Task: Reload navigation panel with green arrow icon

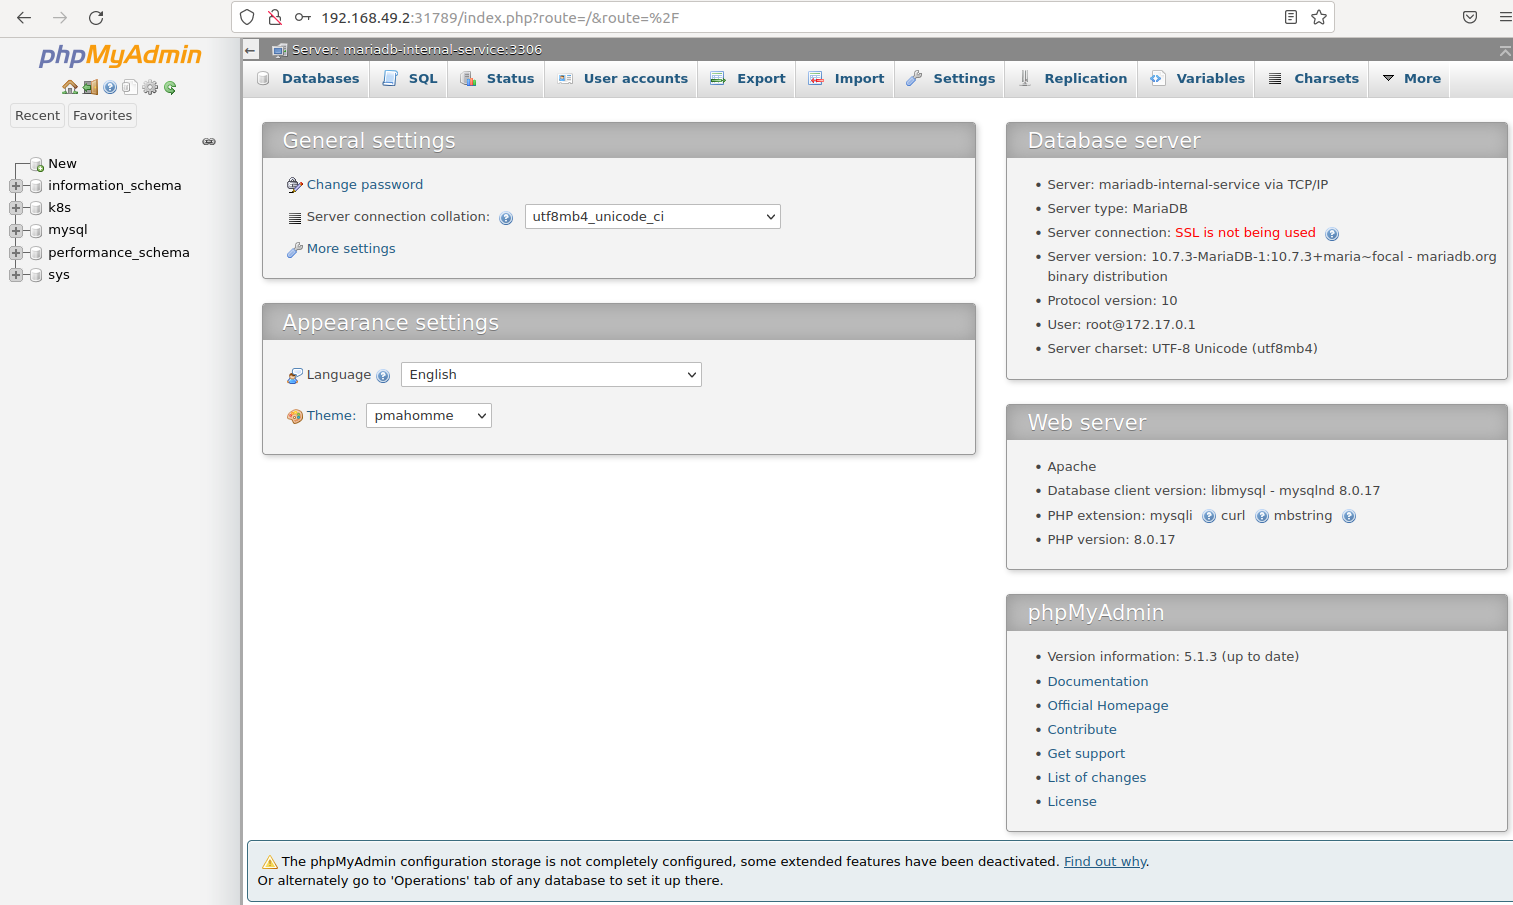Action: [170, 87]
